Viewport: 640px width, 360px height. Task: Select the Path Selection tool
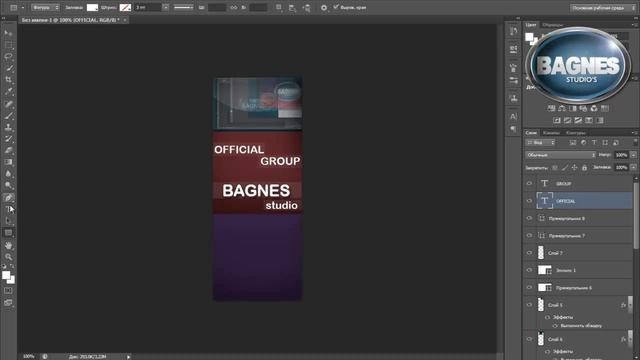point(8,221)
